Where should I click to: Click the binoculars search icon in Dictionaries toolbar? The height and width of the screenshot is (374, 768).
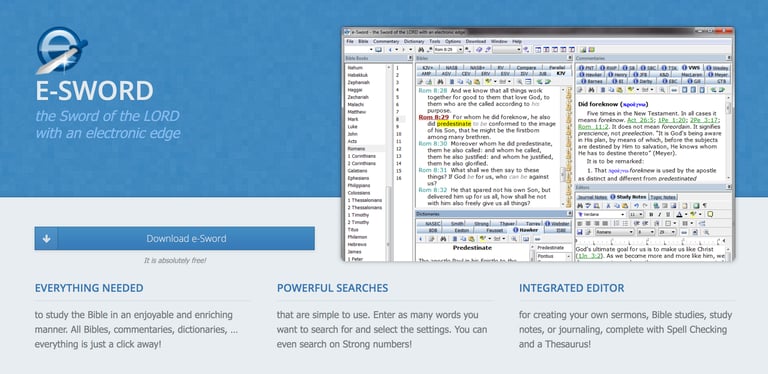click(443, 239)
